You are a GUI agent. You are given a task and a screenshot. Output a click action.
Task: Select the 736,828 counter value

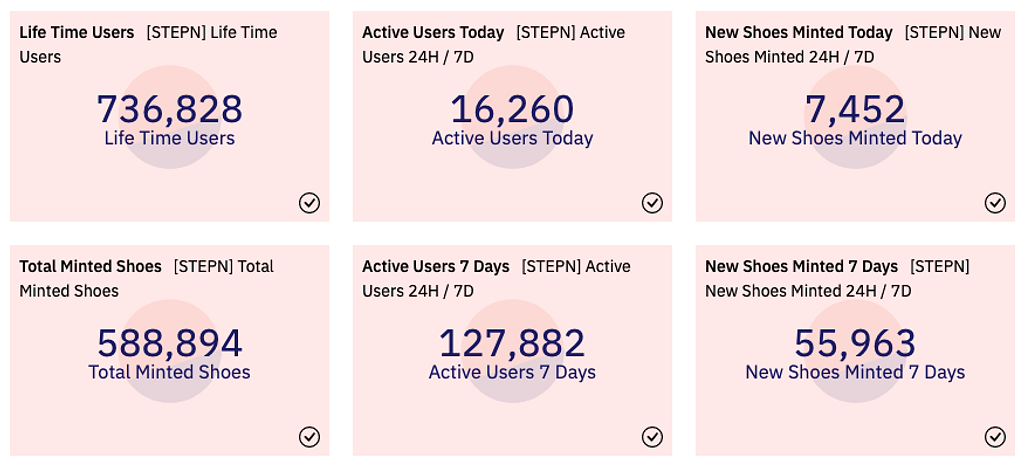click(x=169, y=109)
